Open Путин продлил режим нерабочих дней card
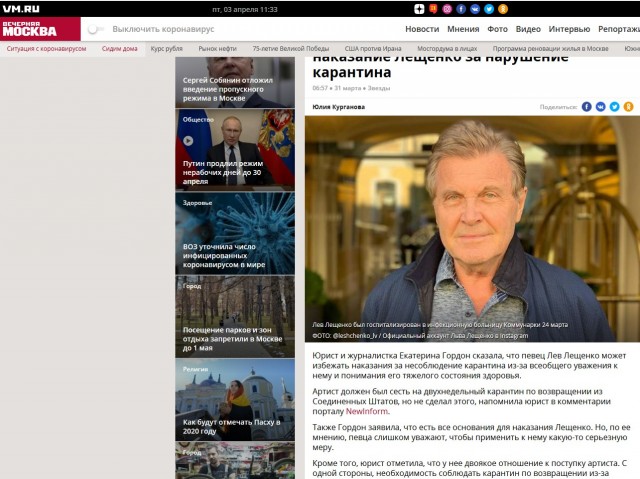This screenshot has height=479, width=640. pos(235,150)
